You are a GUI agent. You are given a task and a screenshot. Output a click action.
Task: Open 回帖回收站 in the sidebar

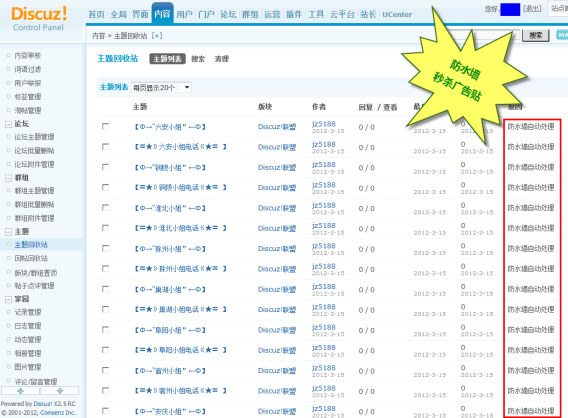31,258
